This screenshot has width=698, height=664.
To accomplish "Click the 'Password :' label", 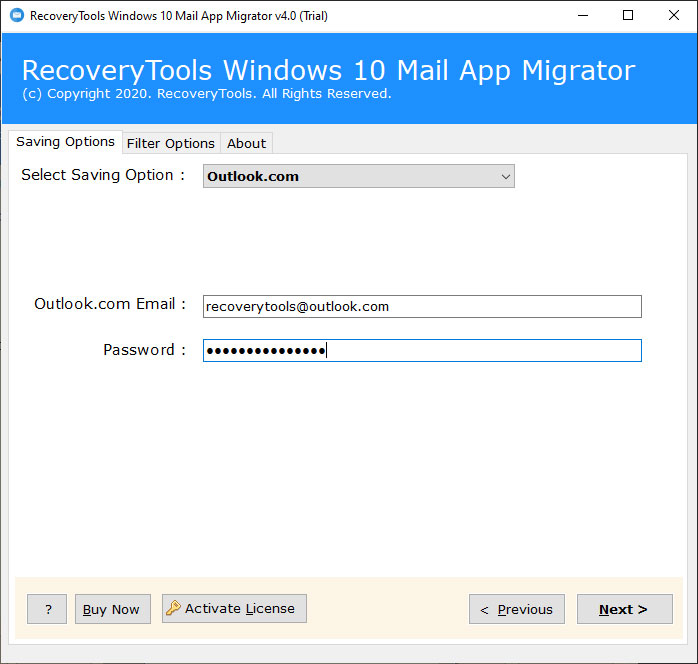I will pyautogui.click(x=144, y=350).
